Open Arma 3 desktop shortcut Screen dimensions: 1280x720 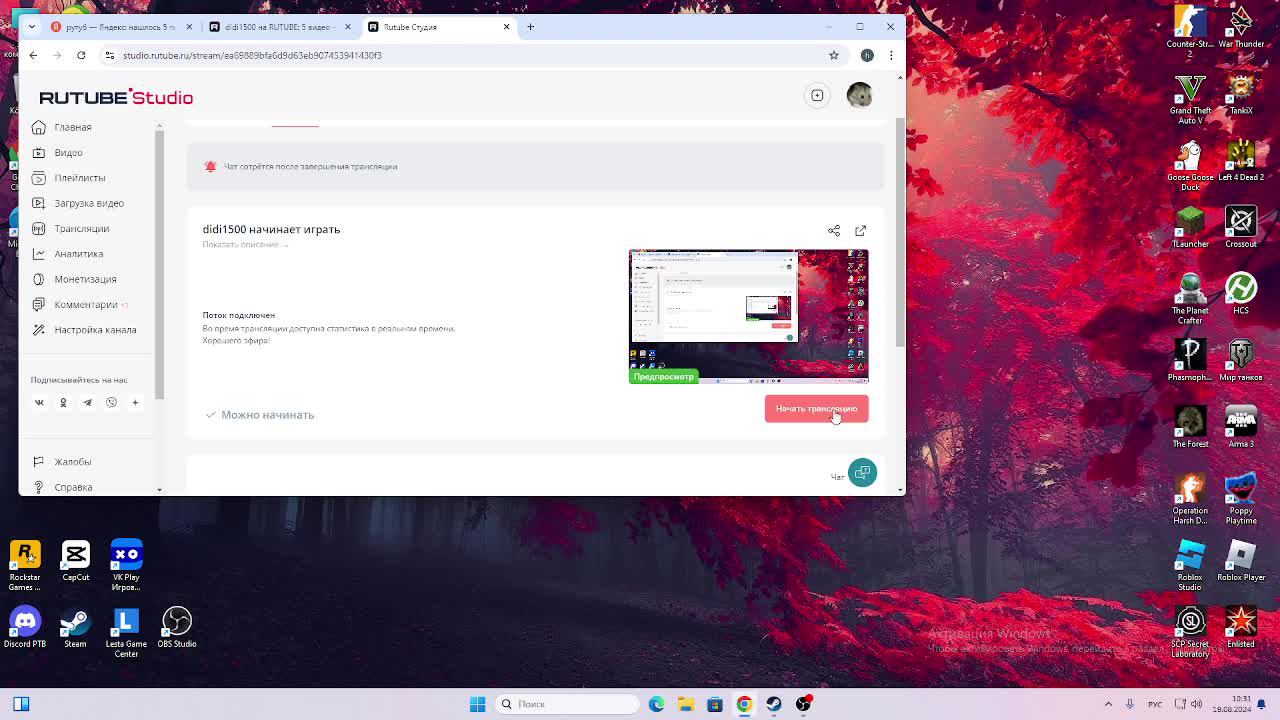pyautogui.click(x=1241, y=427)
